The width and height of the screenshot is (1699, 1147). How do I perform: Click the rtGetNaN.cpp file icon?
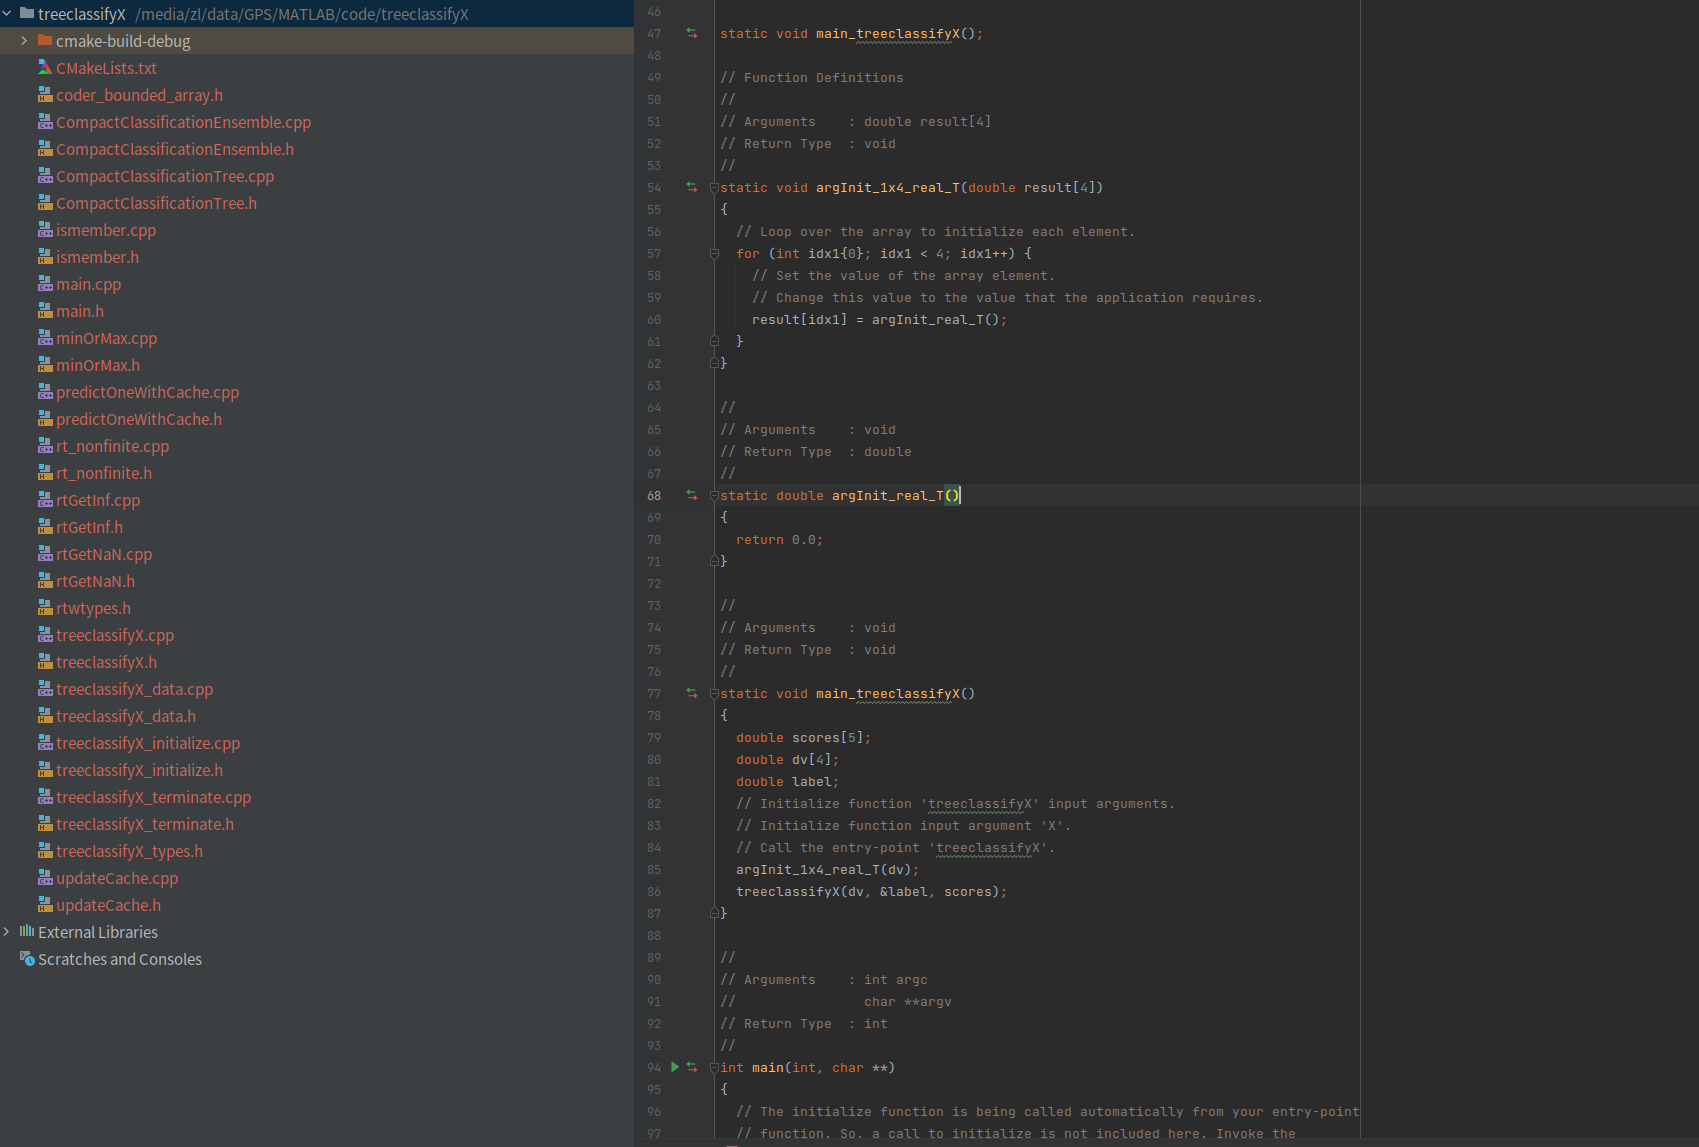point(45,554)
